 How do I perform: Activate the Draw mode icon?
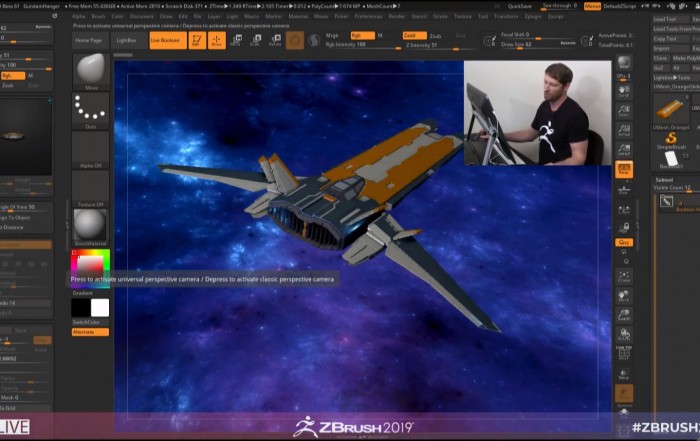pyautogui.click(x=216, y=40)
